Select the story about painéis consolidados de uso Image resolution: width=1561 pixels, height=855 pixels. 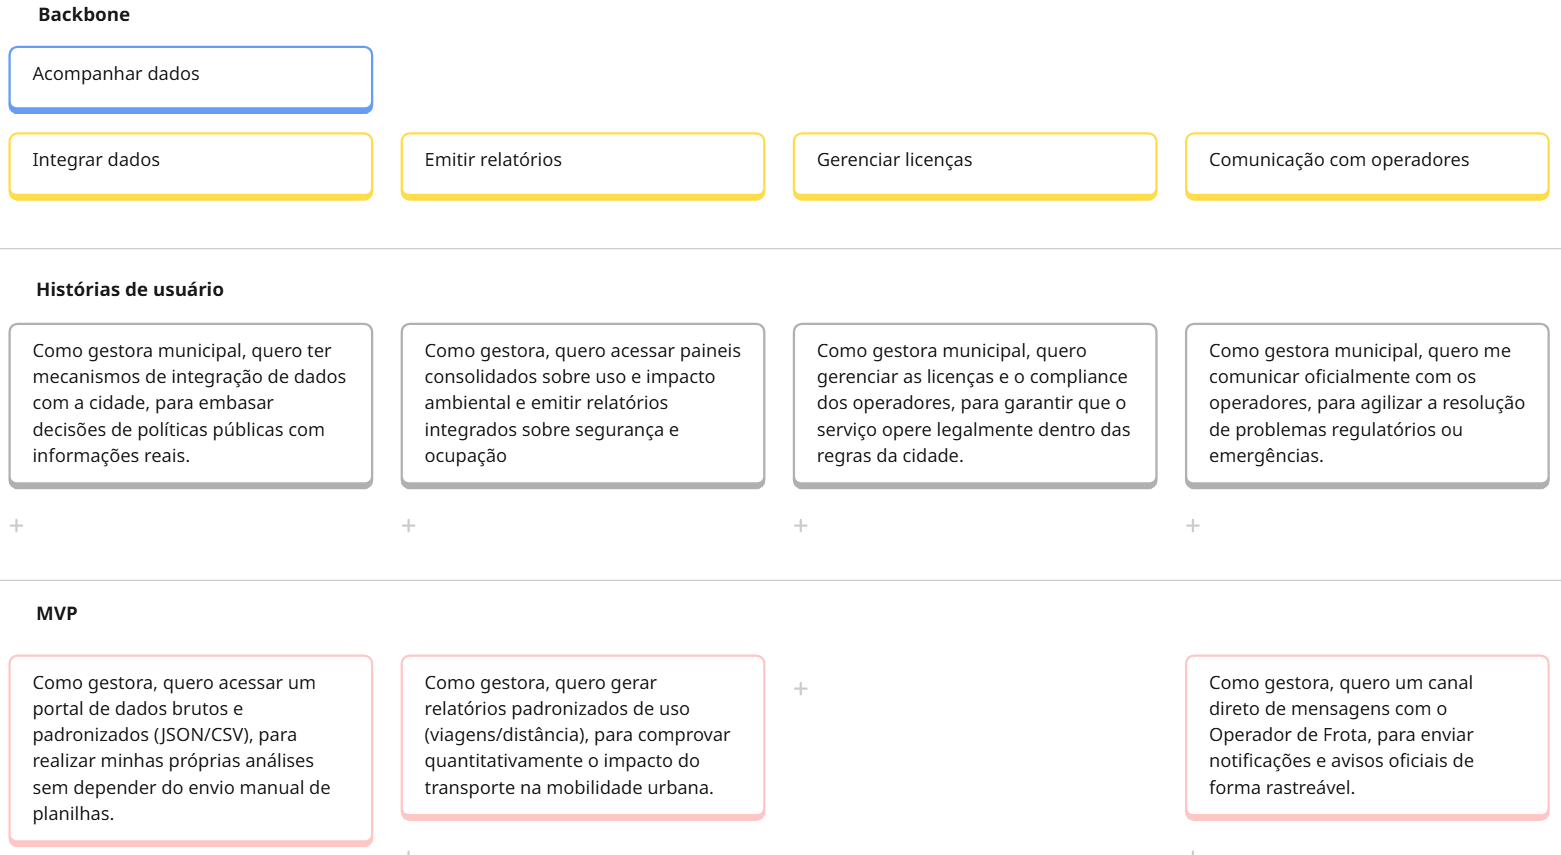click(583, 404)
